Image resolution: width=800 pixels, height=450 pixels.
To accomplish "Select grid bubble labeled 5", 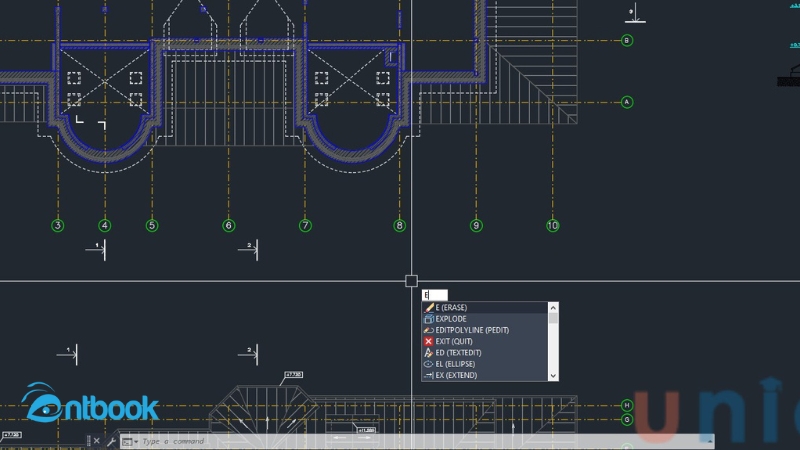I will point(152,226).
